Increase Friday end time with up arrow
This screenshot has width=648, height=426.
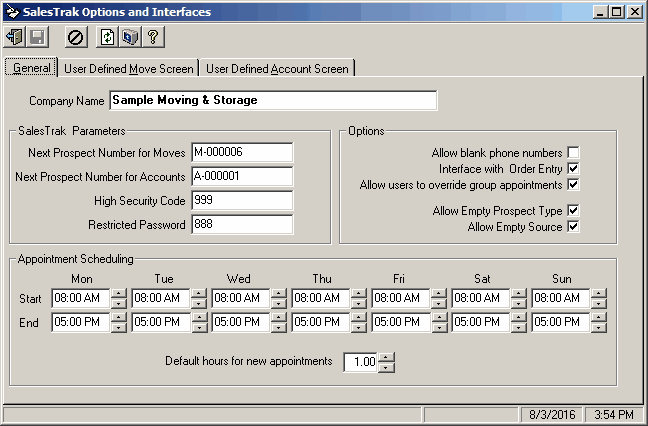tap(439, 317)
